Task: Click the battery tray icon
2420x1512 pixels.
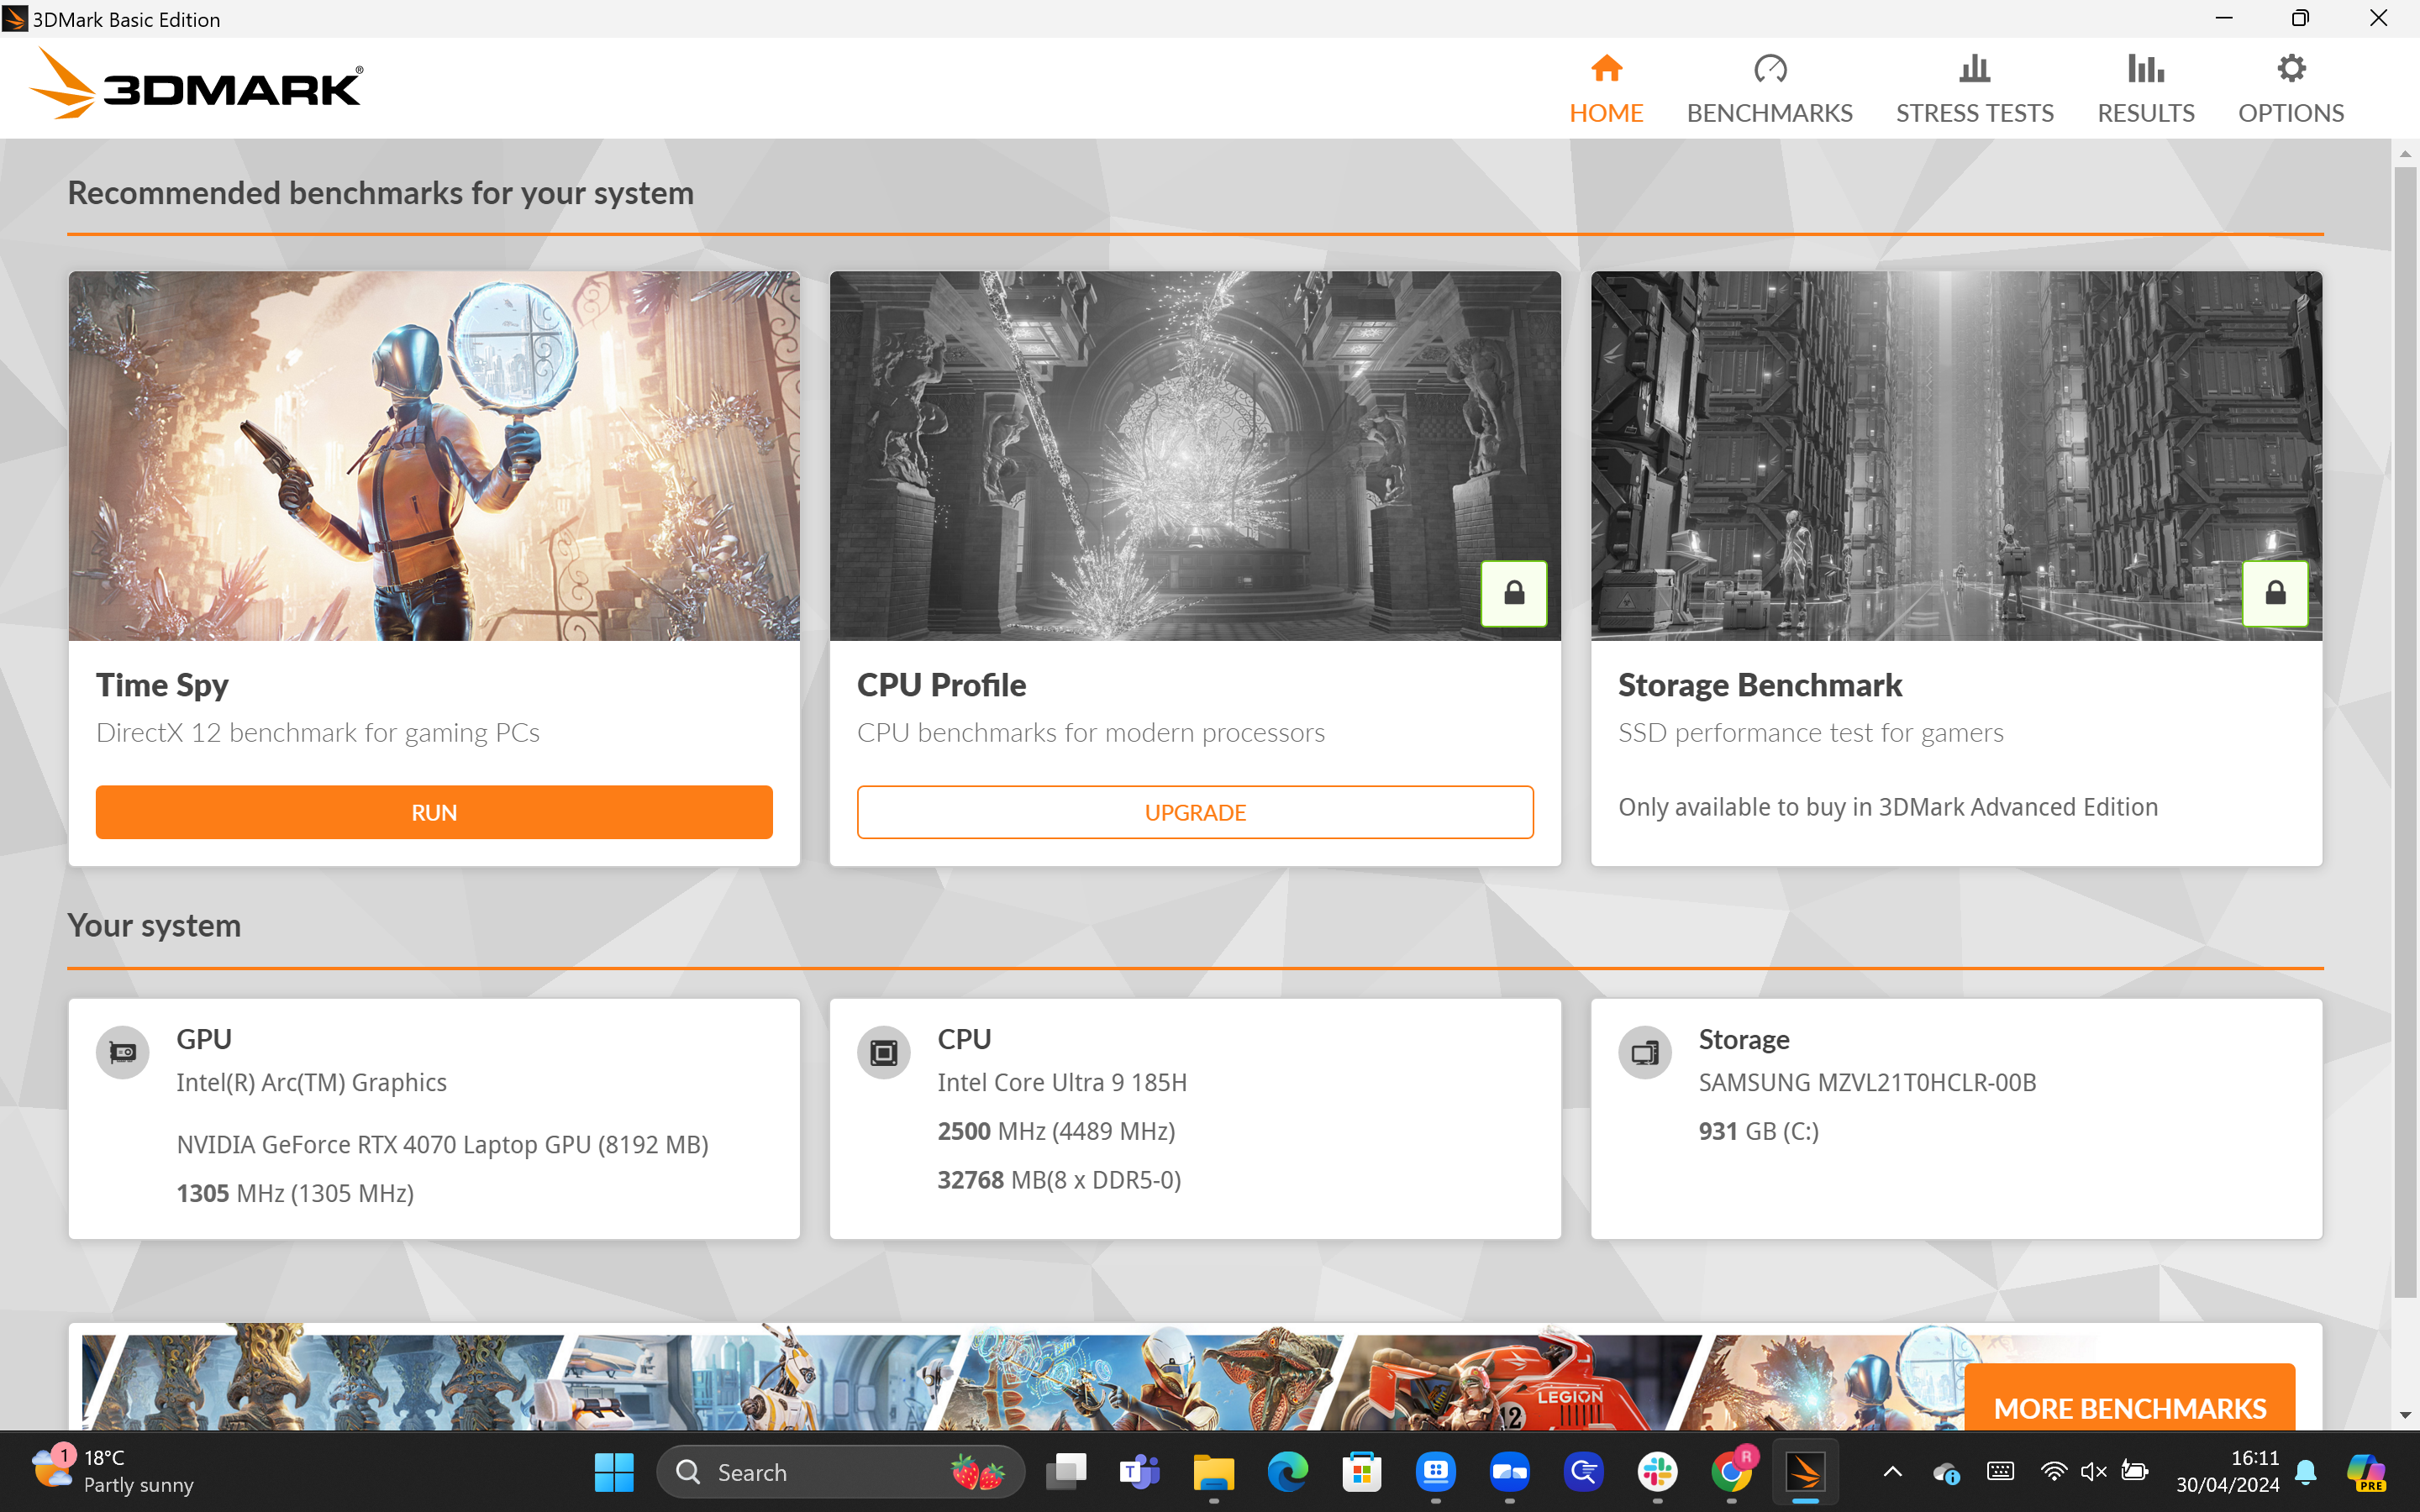Action: [2135, 1471]
